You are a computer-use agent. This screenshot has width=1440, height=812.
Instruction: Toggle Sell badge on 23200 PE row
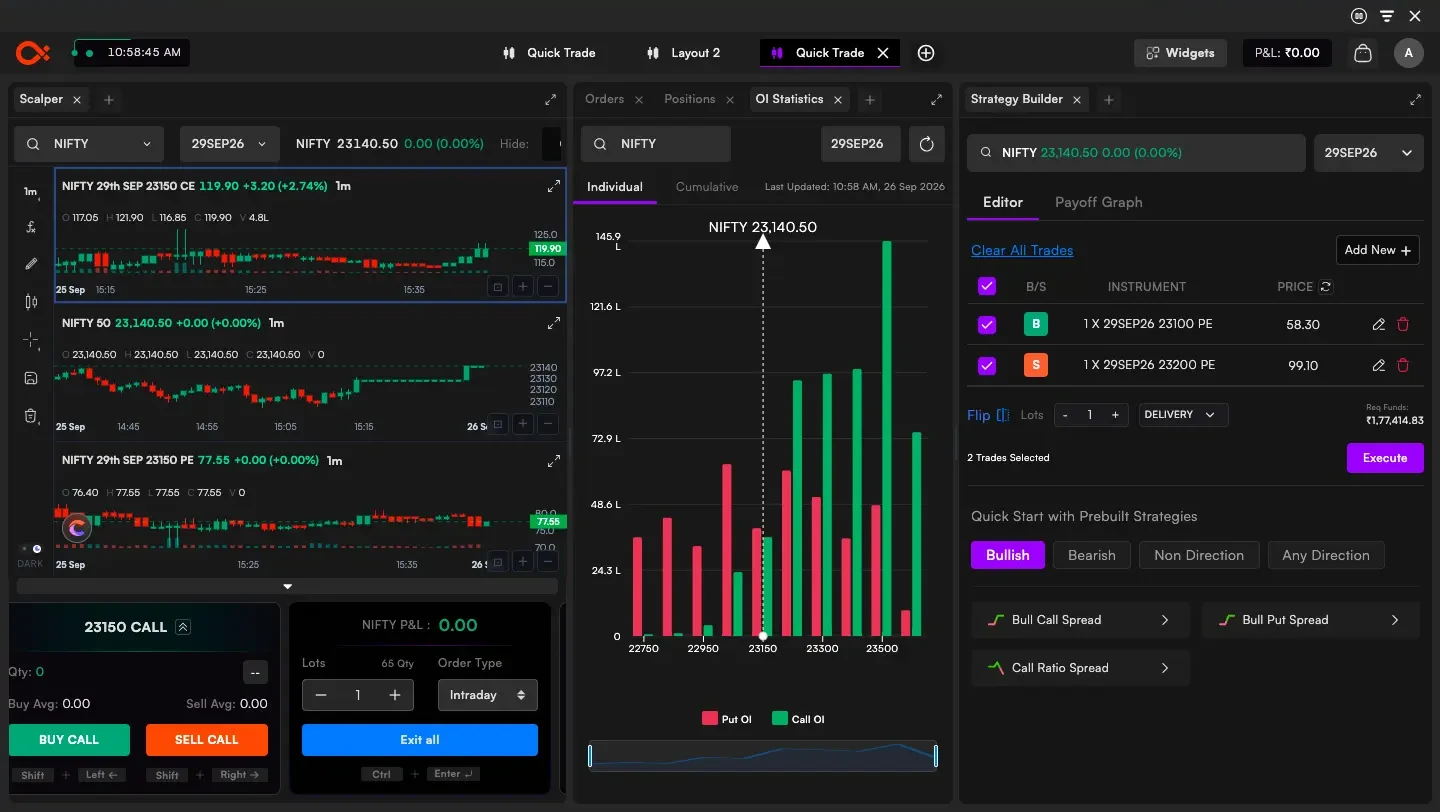coord(1035,365)
